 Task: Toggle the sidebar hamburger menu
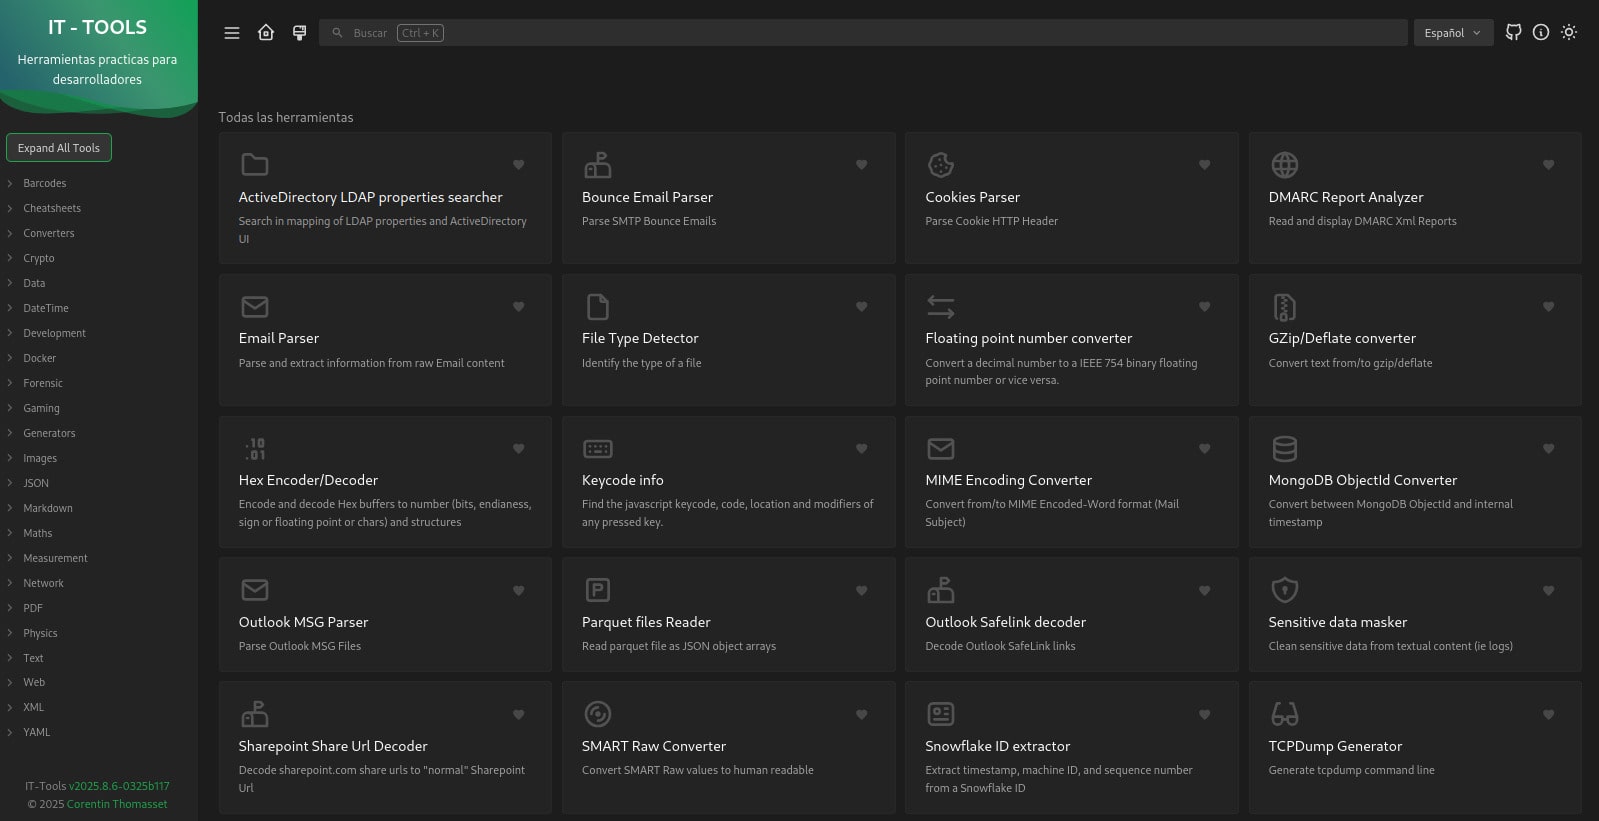tap(232, 33)
